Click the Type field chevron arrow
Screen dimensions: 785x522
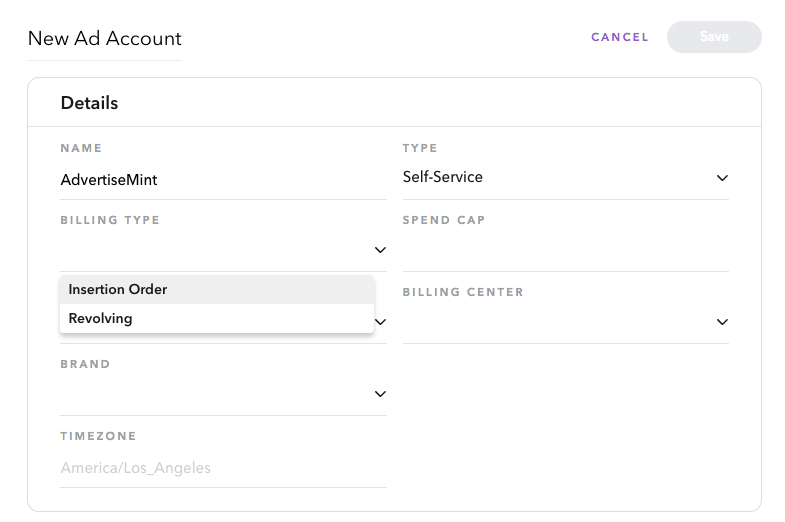click(722, 178)
